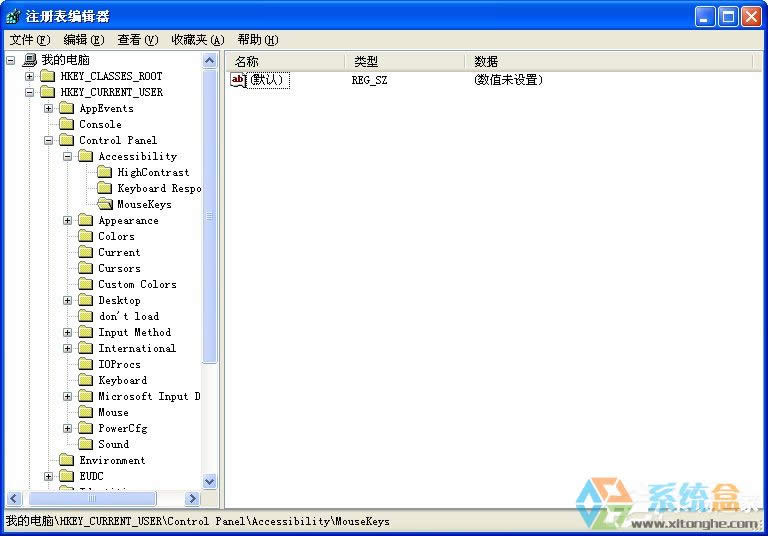Click the tree's vertical scrollbar down arrow
768x536 pixels.
pyautogui.click(x=210, y=481)
